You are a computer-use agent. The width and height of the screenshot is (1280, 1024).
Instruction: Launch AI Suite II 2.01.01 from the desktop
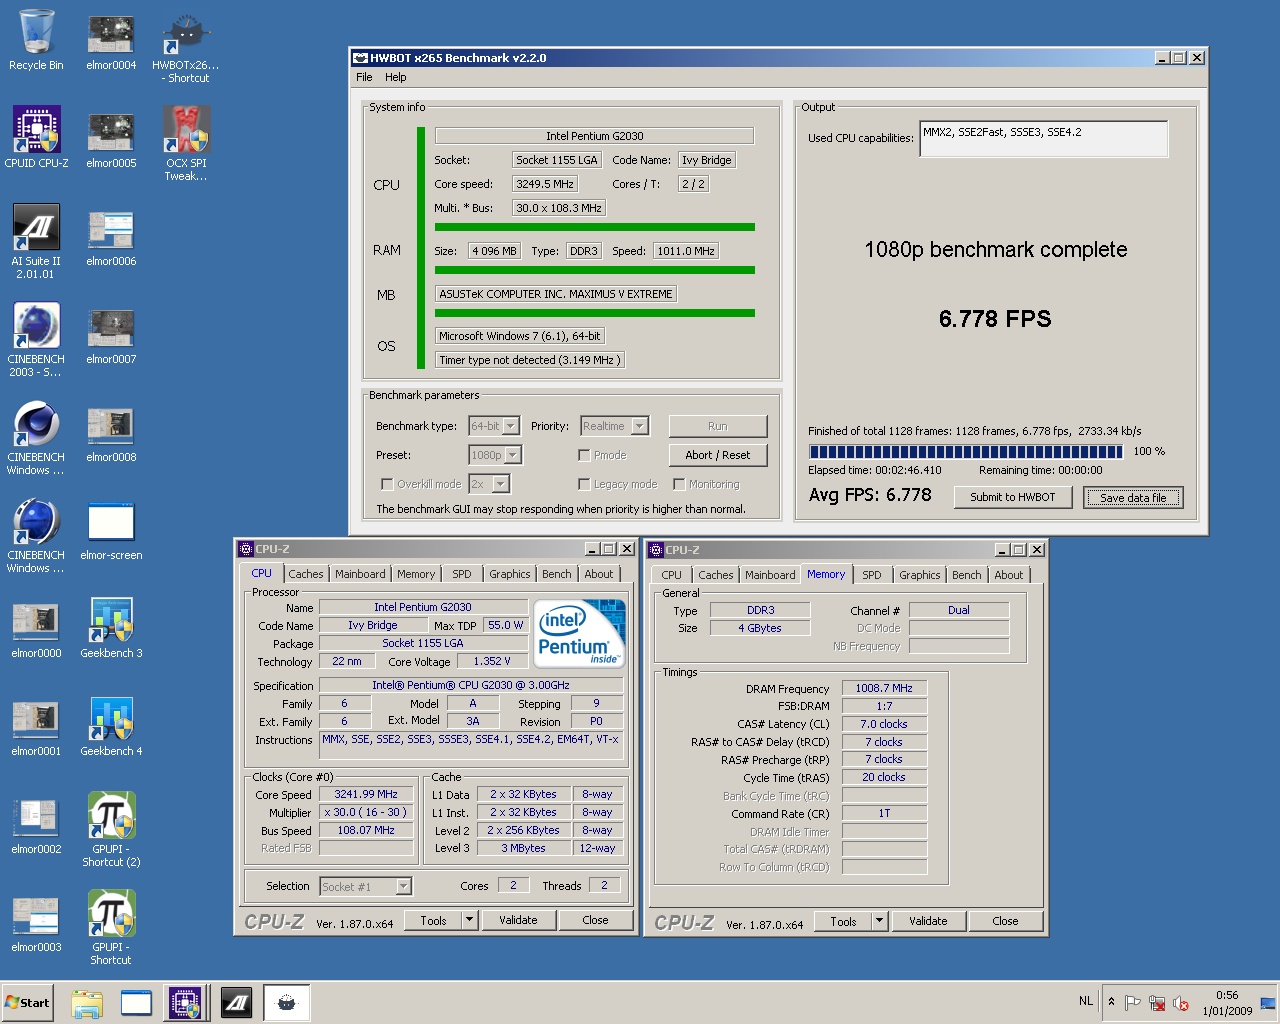(36, 241)
